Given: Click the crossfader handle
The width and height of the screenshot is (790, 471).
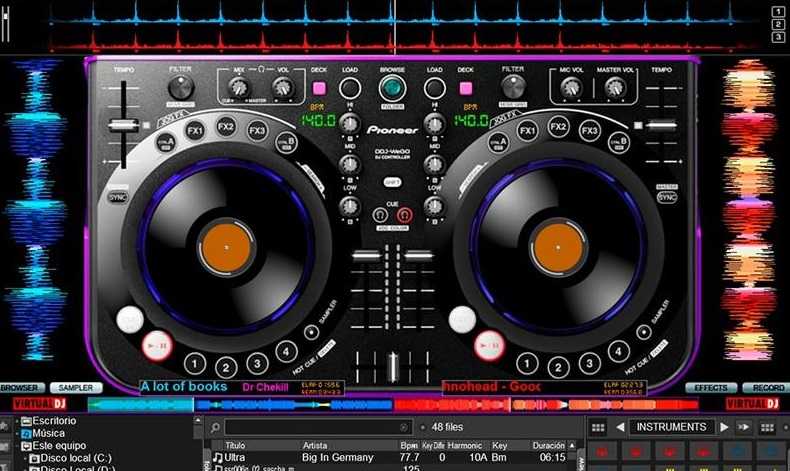Looking at the screenshot, I should [x=392, y=366].
